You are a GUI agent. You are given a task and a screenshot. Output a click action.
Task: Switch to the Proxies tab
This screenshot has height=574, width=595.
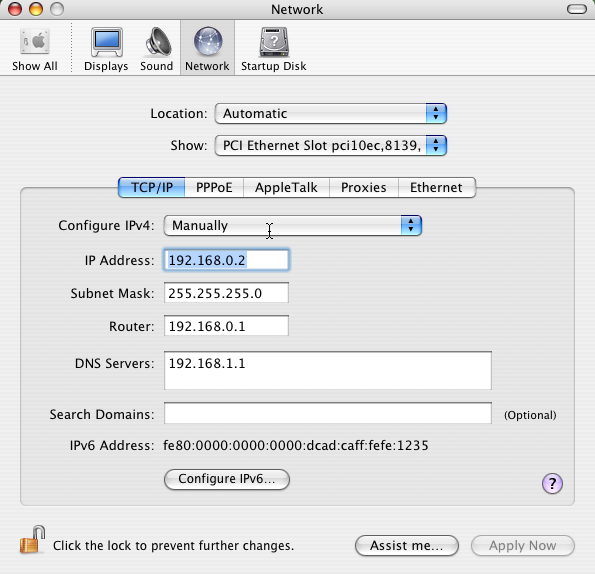tap(364, 187)
